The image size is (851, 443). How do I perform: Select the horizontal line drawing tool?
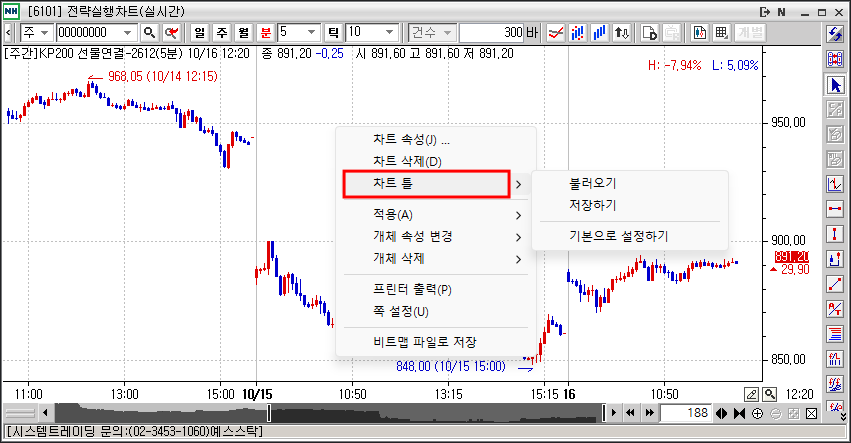[x=835, y=209]
